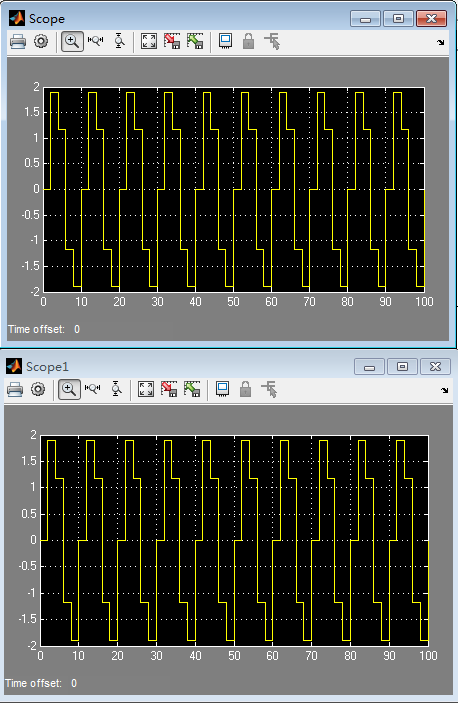The height and width of the screenshot is (703, 458).
Task: Open Scope1 parameters gear icon
Action: click(38, 389)
